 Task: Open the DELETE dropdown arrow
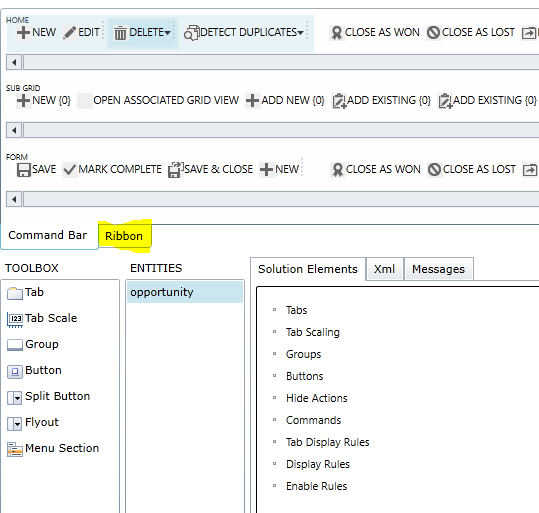167,33
